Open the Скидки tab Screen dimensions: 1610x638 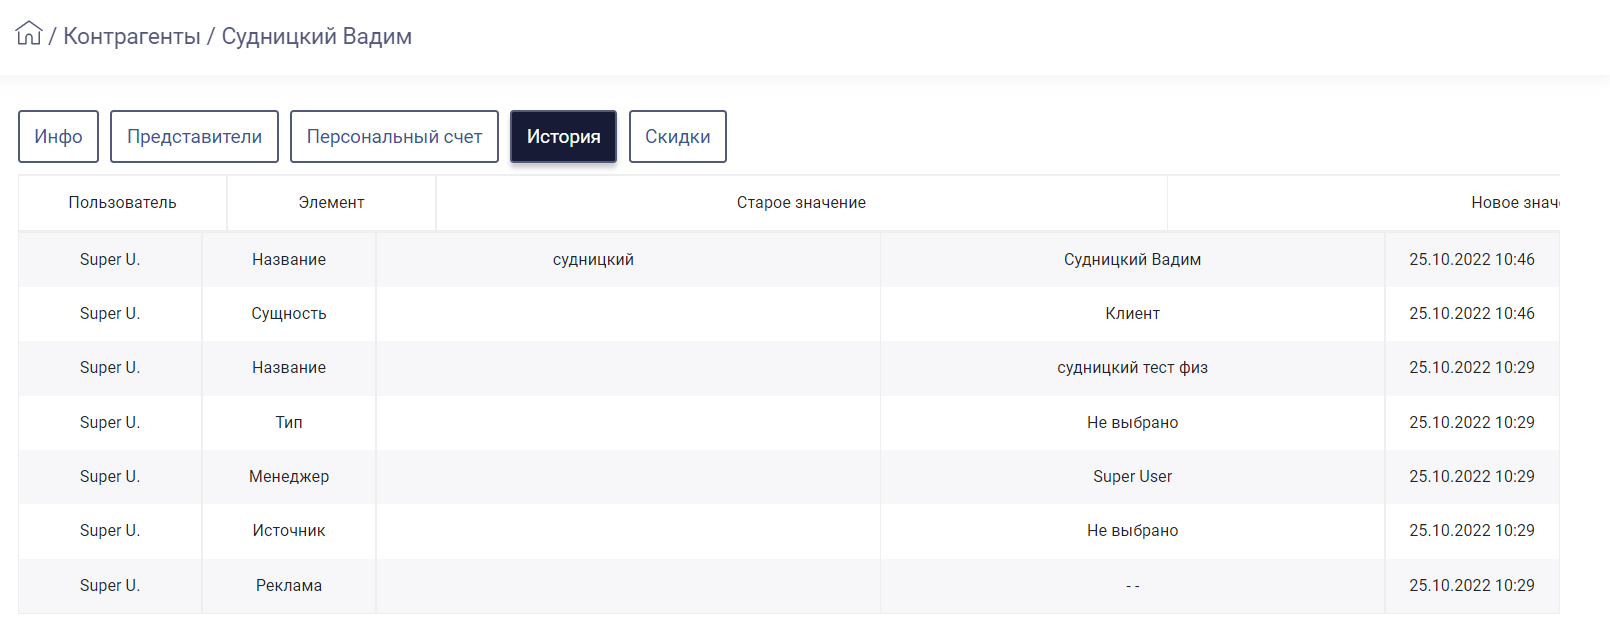(677, 136)
